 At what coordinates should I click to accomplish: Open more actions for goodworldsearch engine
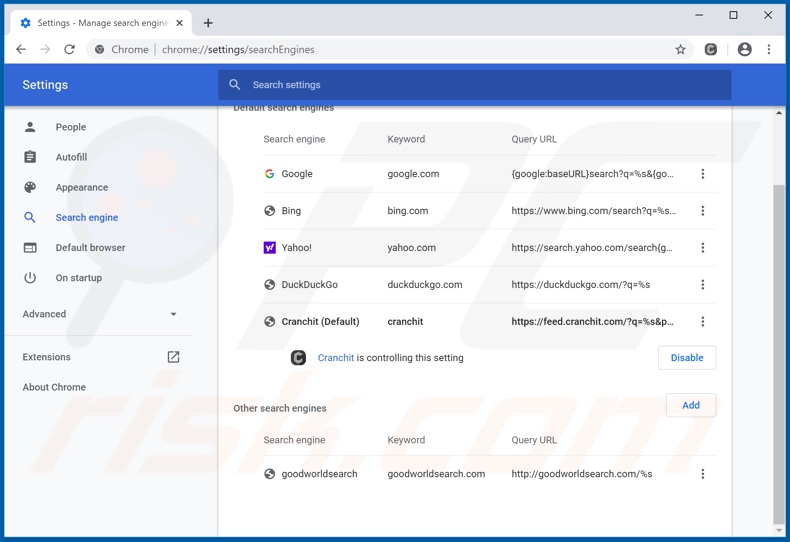[x=703, y=473]
